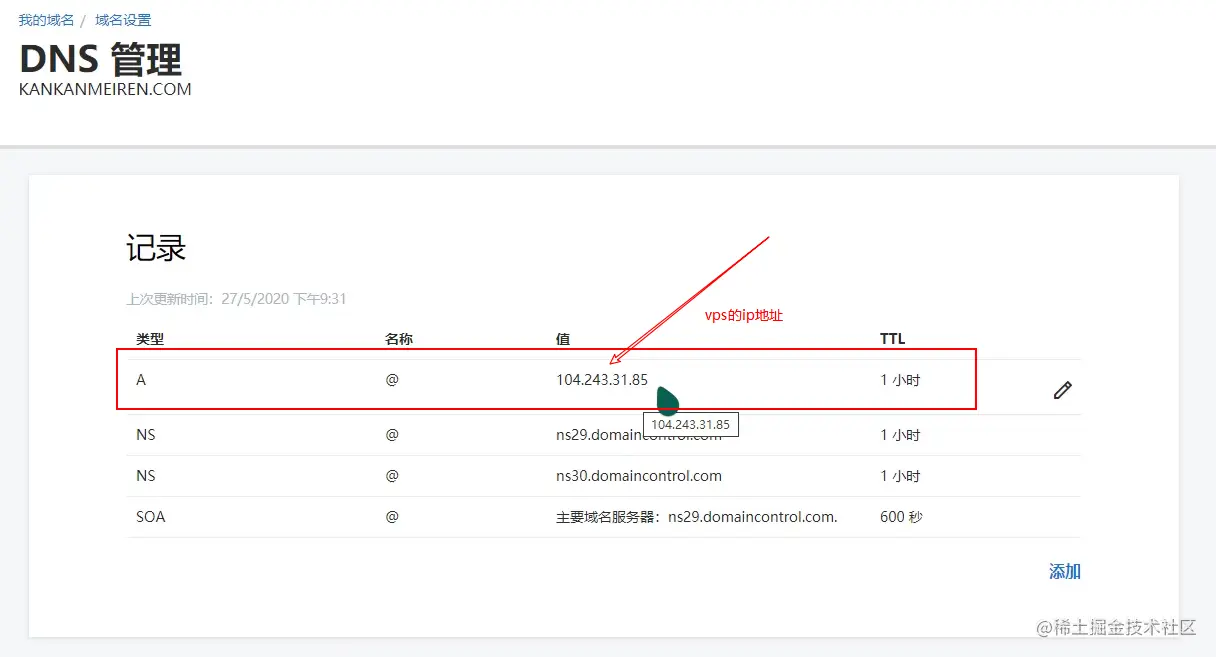Click the DNS 管理 page heading
1216x657 pixels.
pos(100,59)
